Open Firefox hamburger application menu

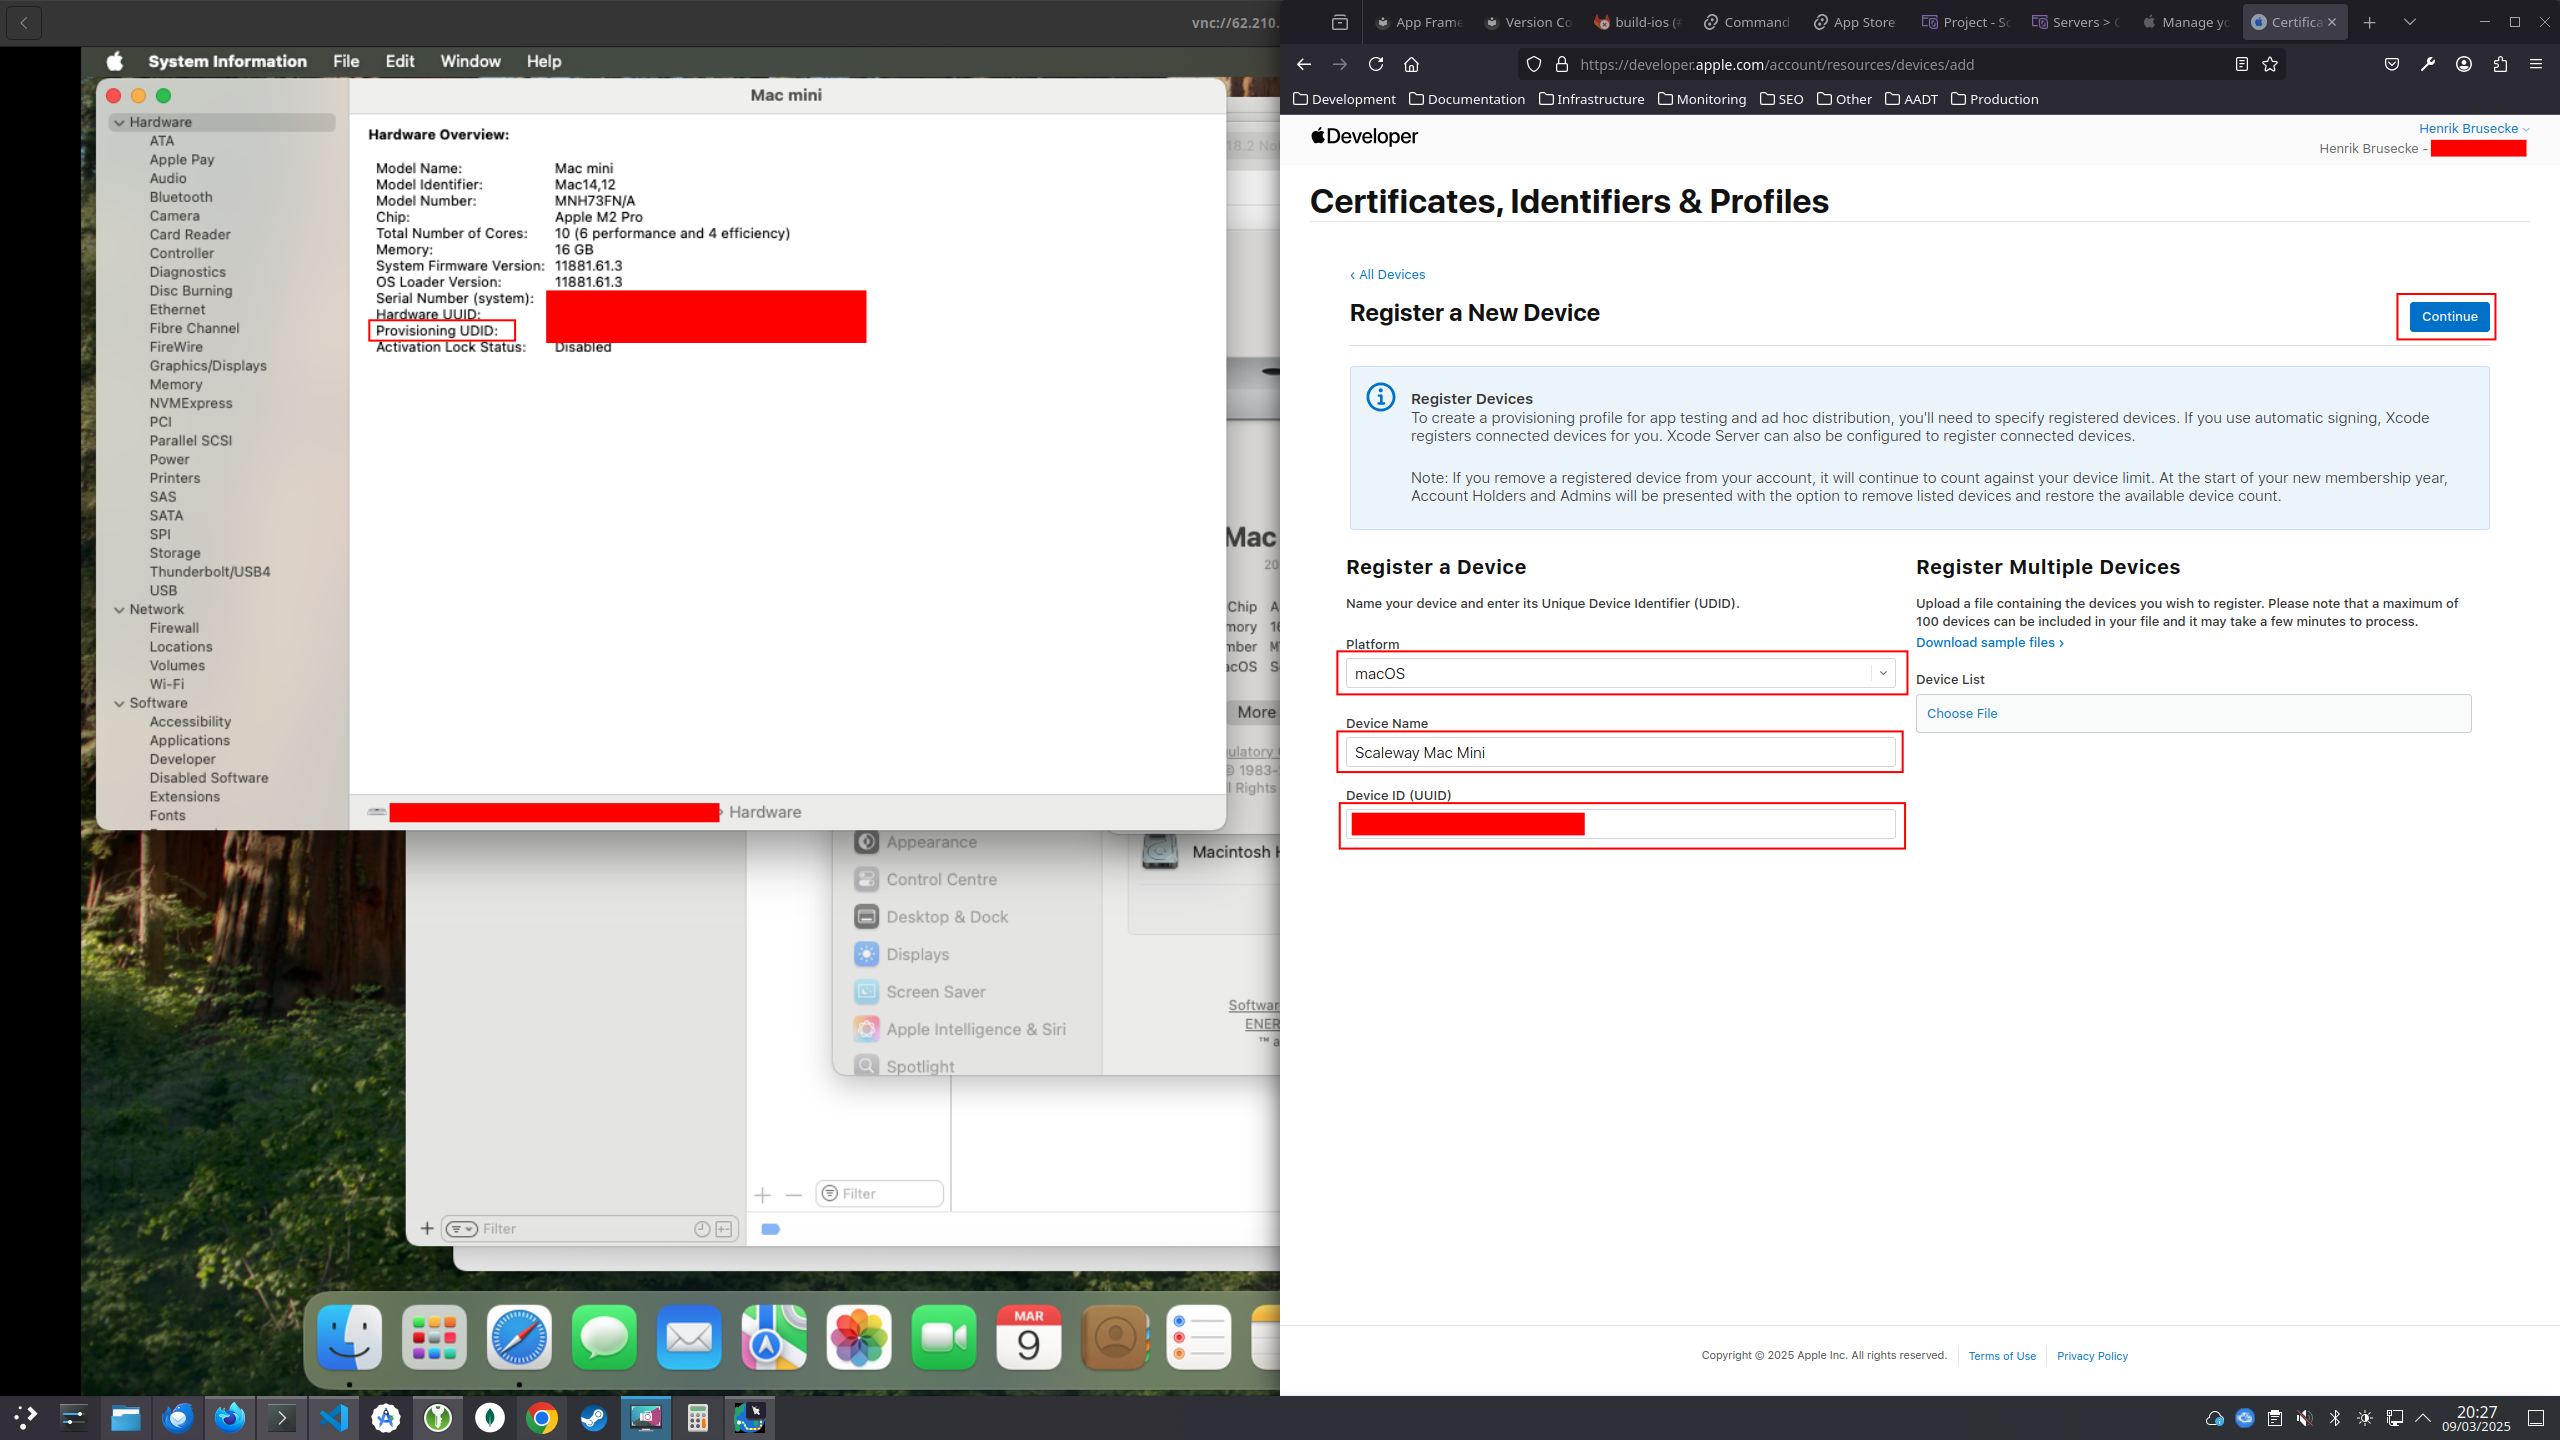click(2536, 64)
